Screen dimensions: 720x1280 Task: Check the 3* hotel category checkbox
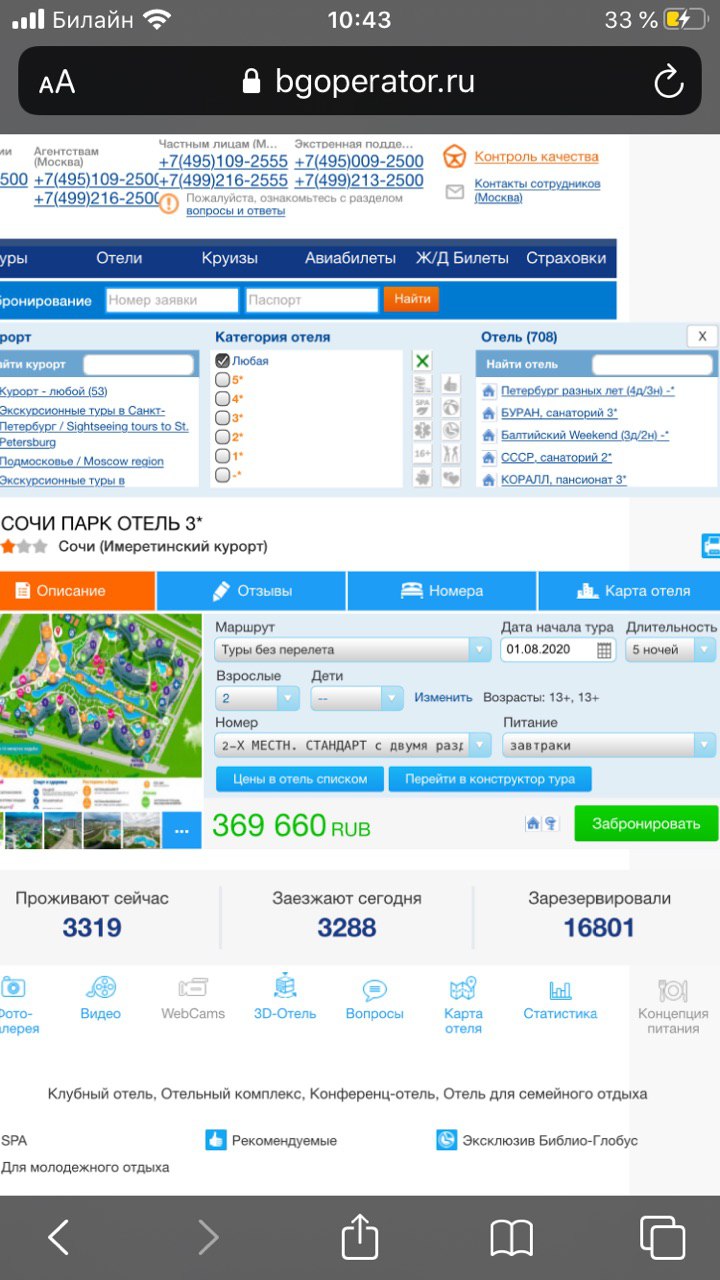[223, 418]
